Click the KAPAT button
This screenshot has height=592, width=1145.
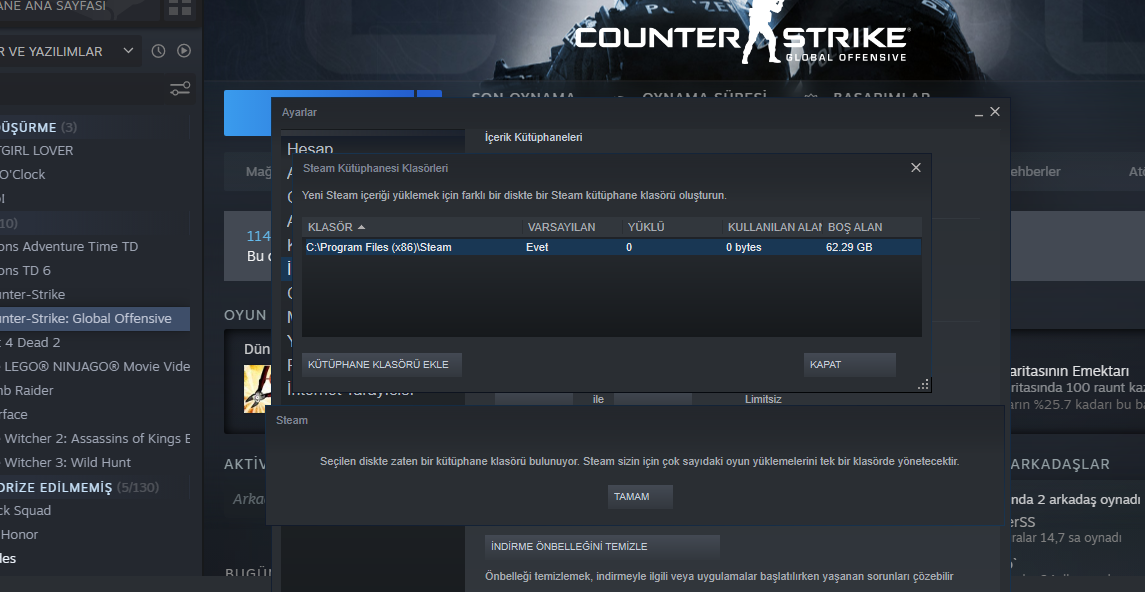pos(849,364)
